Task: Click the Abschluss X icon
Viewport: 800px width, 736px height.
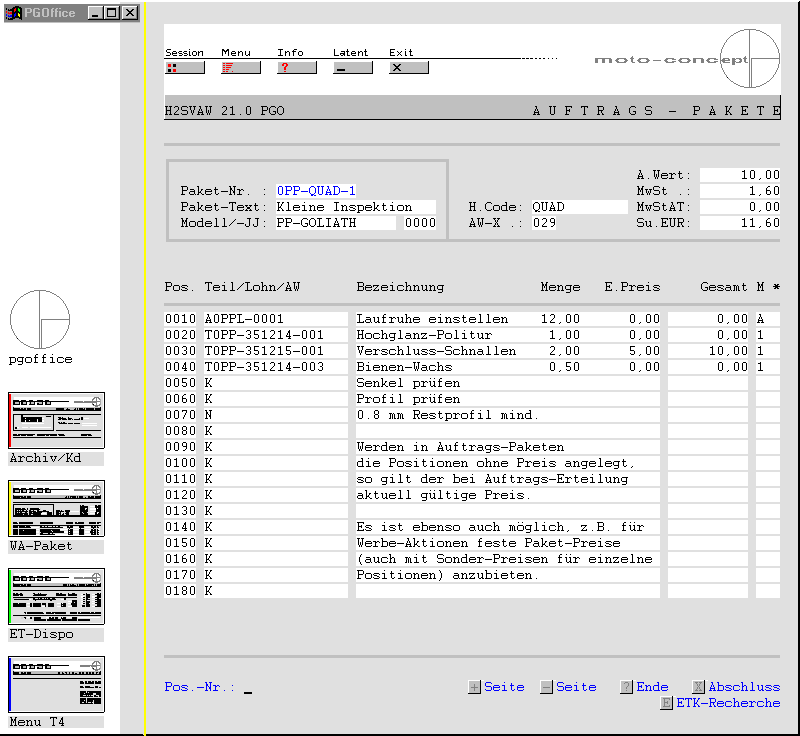Action: pos(698,687)
